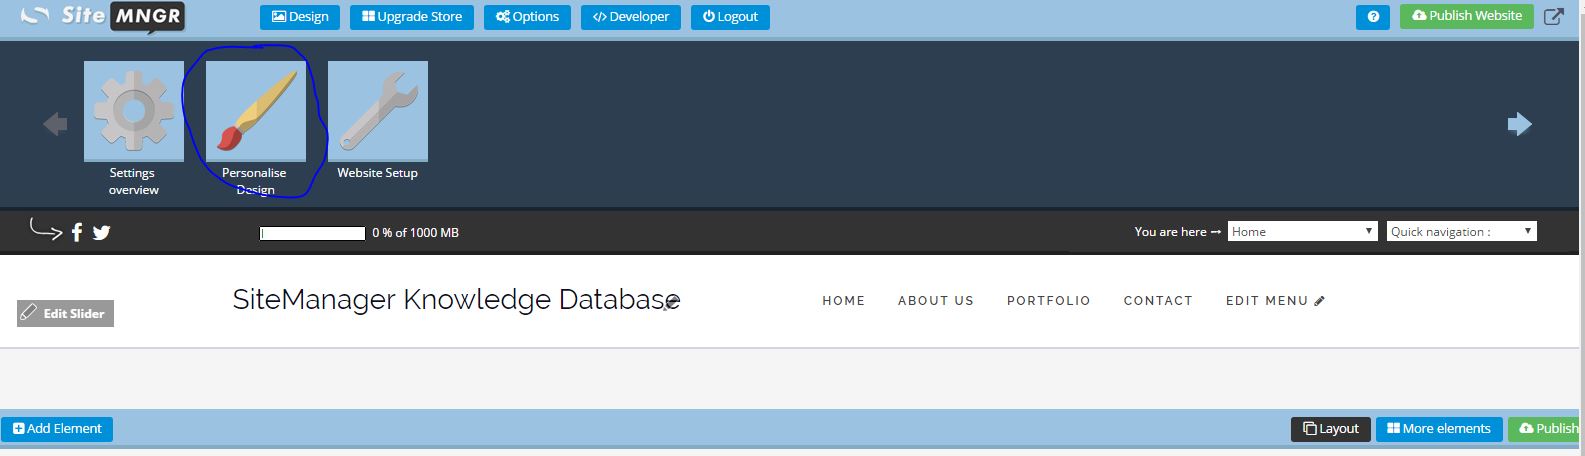Screen dimensions: 1585x456
Task: Click the green Publish Website button
Action: point(1466,16)
